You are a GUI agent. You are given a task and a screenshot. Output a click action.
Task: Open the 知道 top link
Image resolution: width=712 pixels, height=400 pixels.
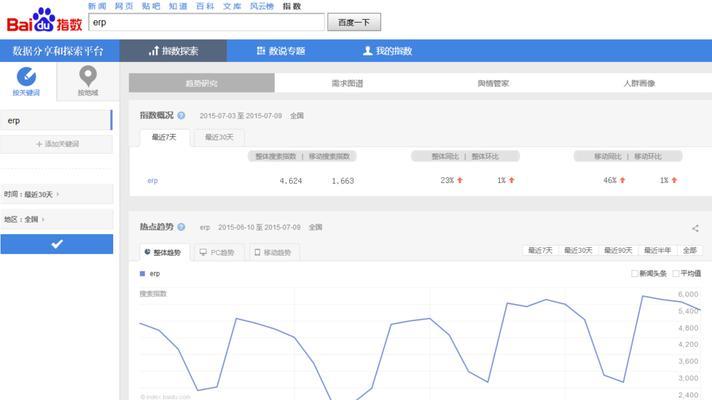point(178,6)
